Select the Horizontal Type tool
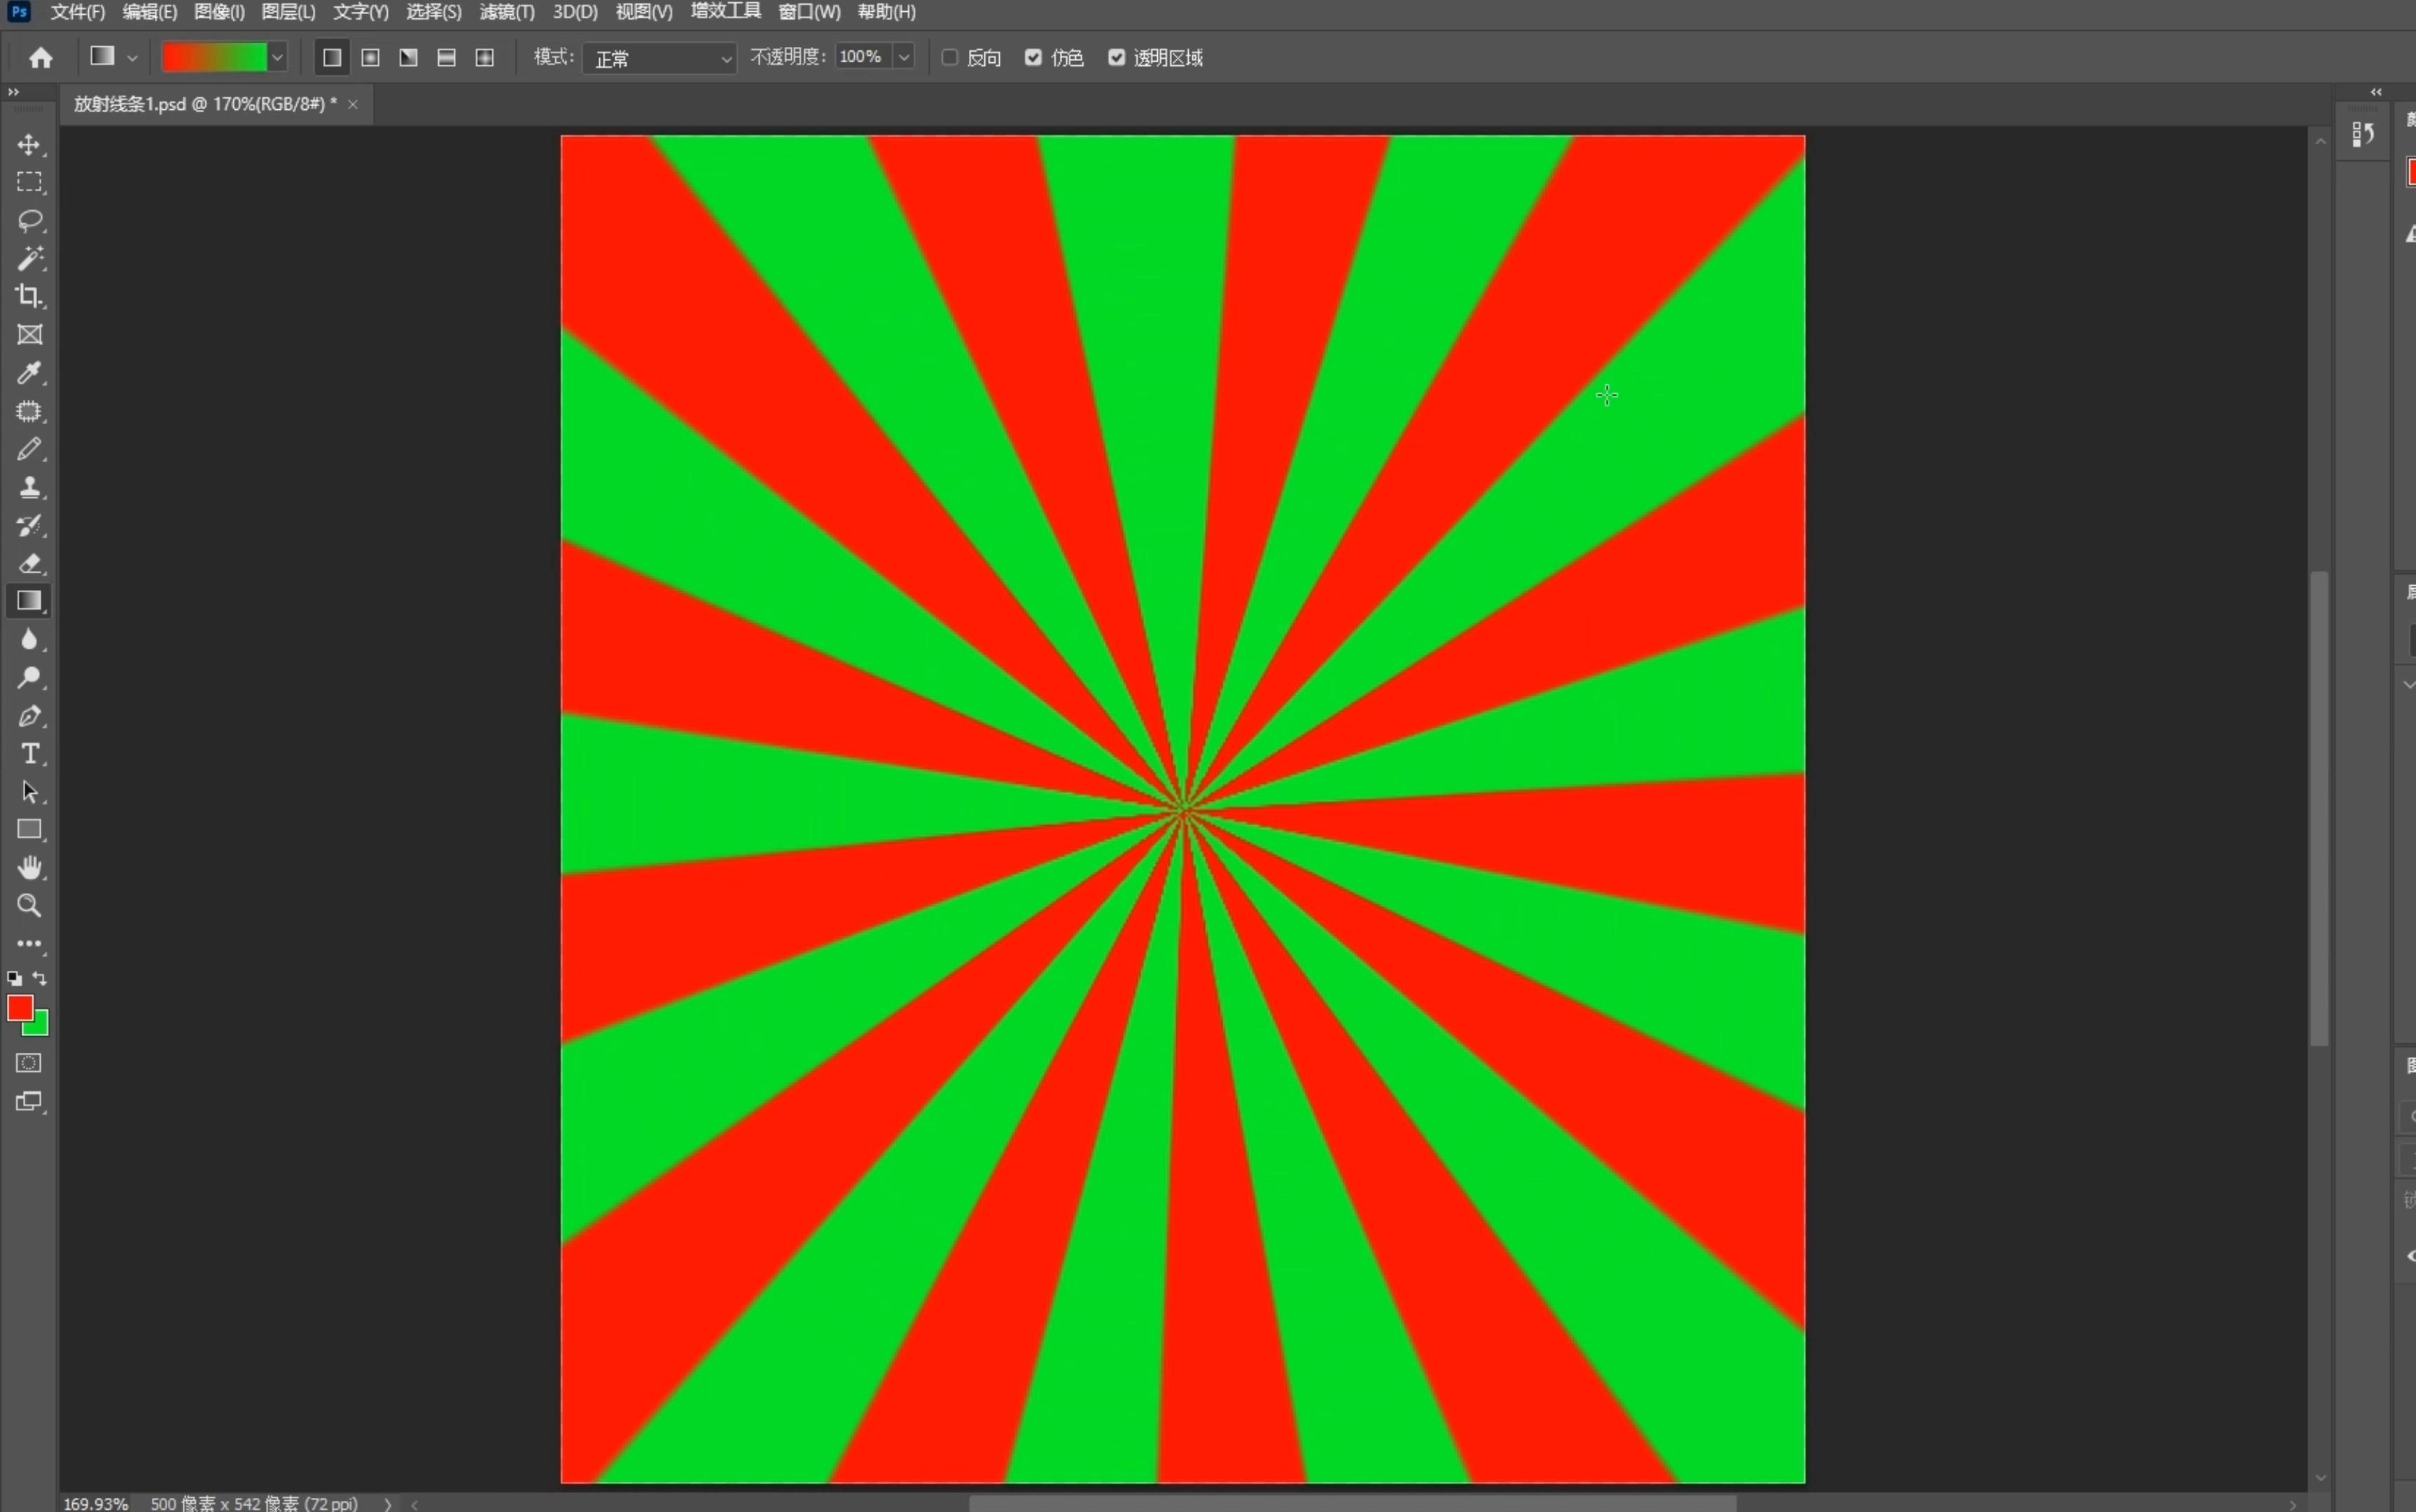 pos(29,753)
